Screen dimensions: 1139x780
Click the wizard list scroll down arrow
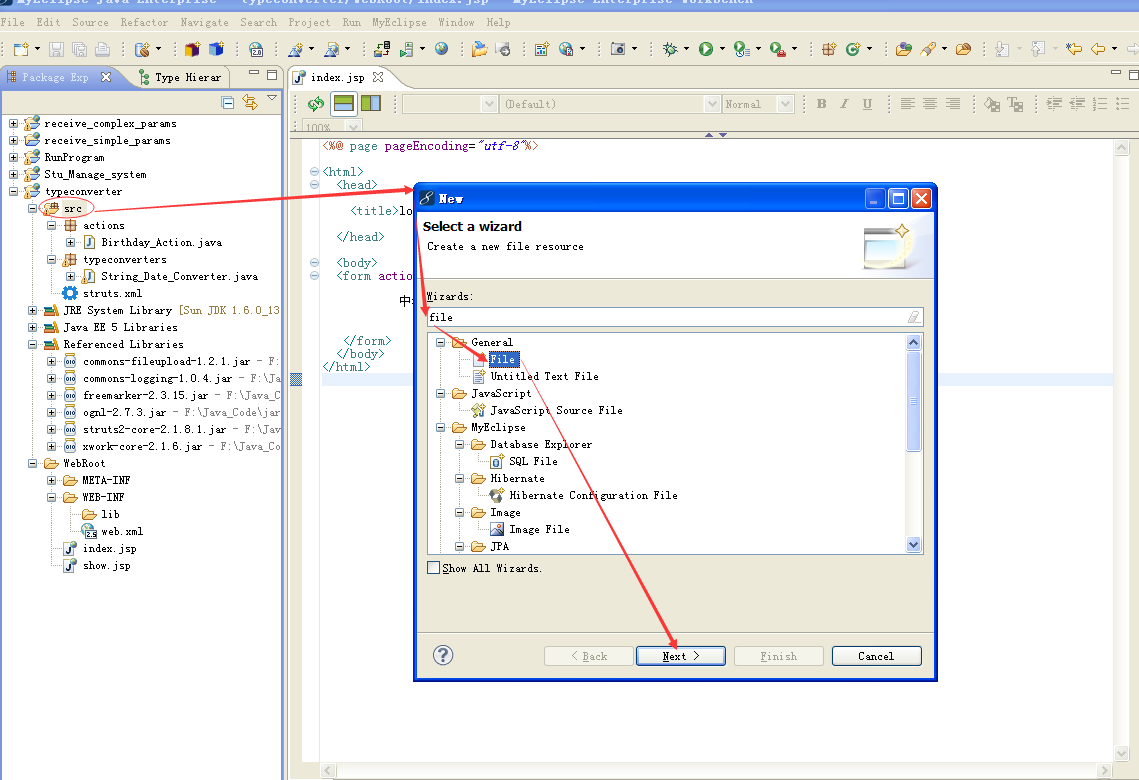[x=913, y=545]
